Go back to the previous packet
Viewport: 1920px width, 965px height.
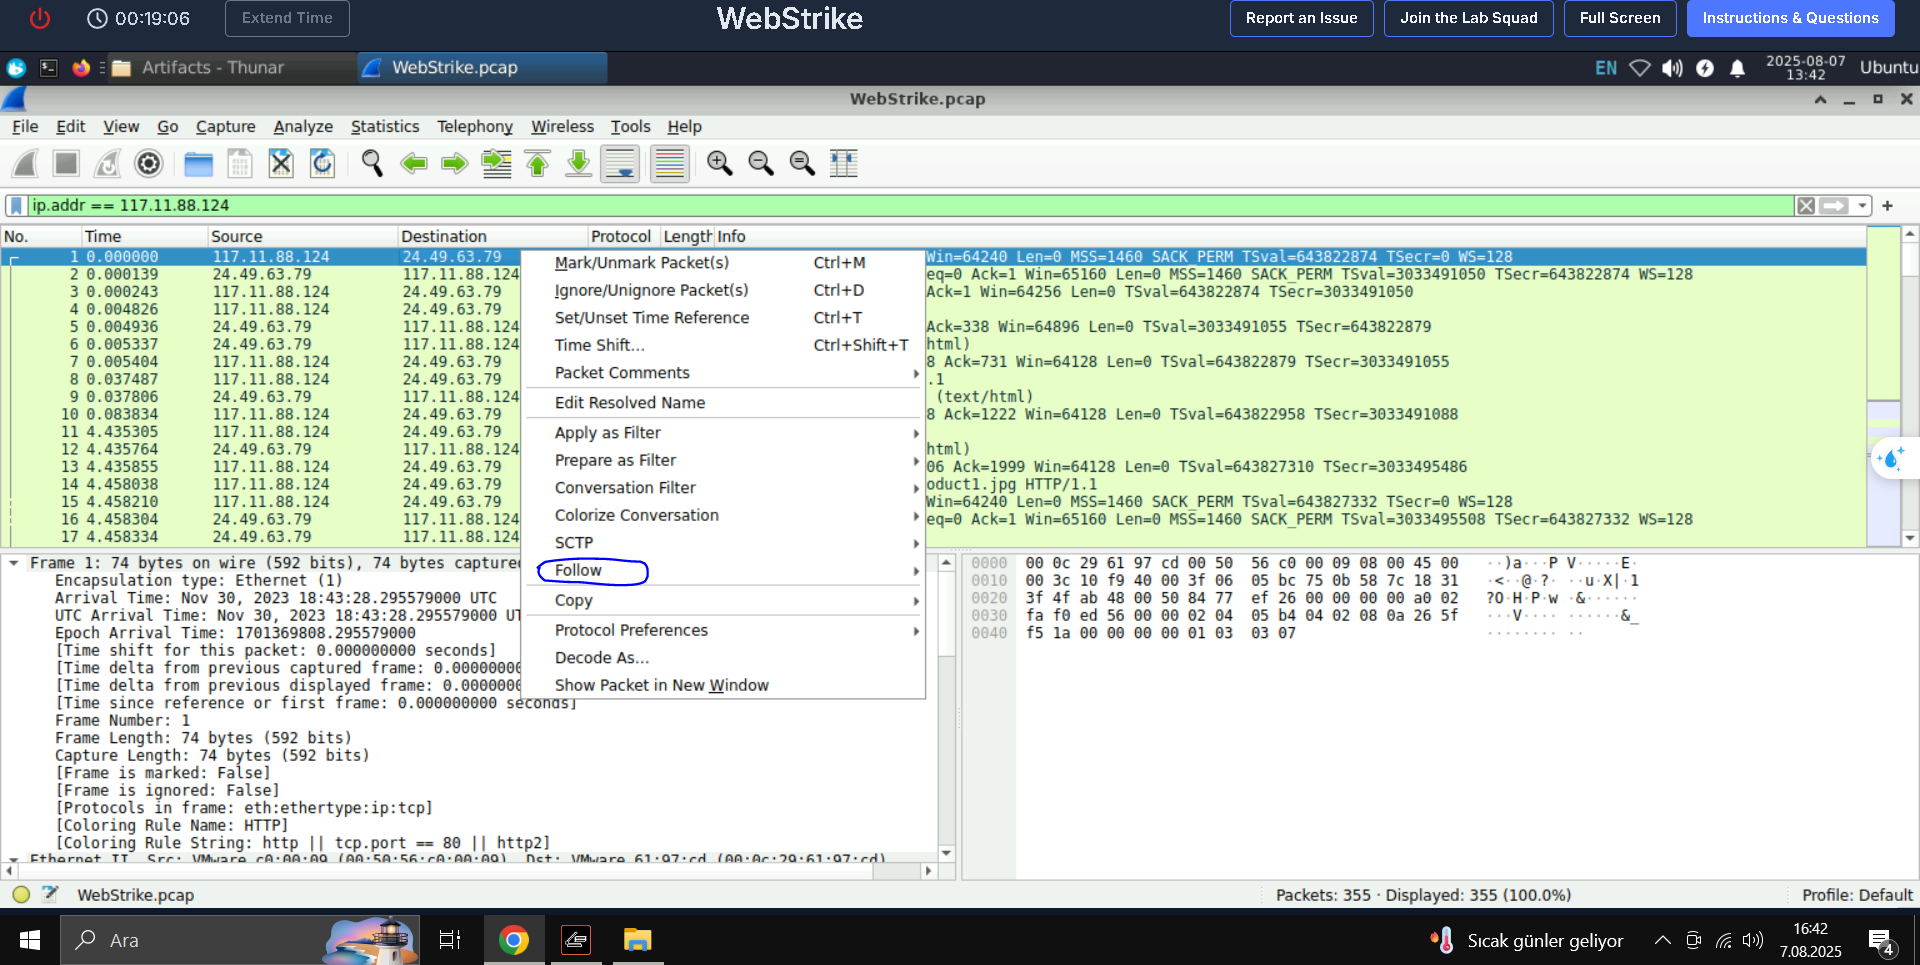click(413, 163)
